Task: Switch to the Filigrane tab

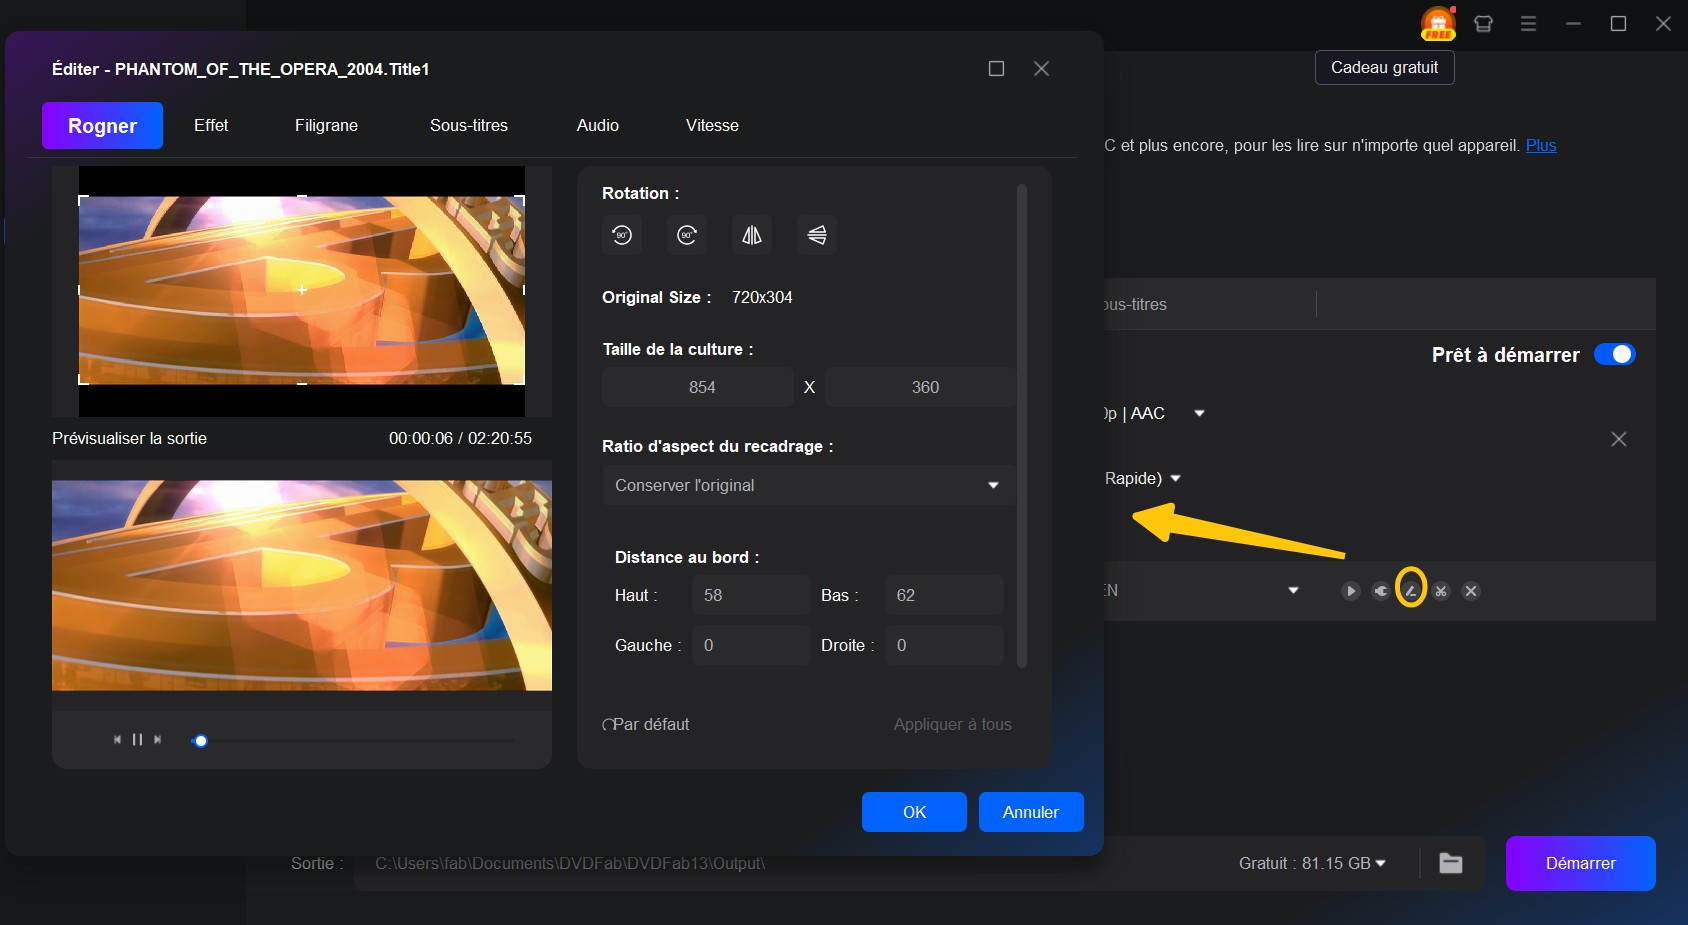Action: click(326, 125)
